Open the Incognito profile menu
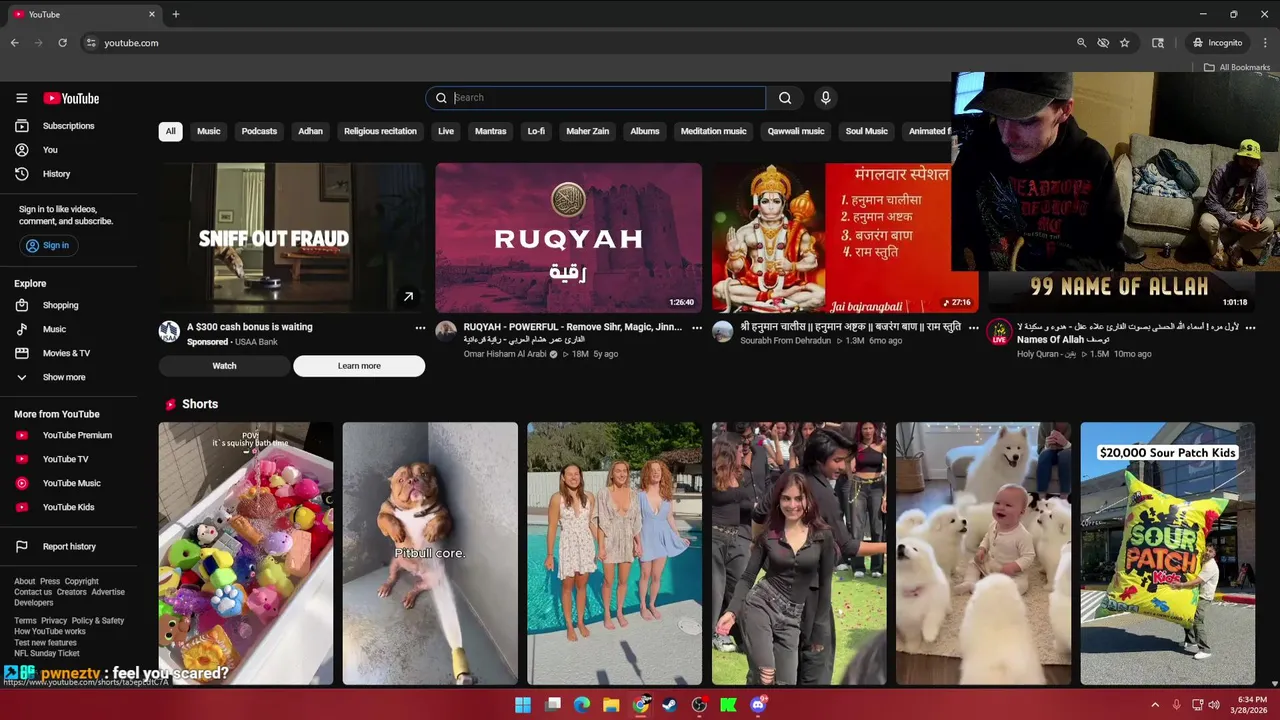The height and width of the screenshot is (720, 1280). 1217,43
